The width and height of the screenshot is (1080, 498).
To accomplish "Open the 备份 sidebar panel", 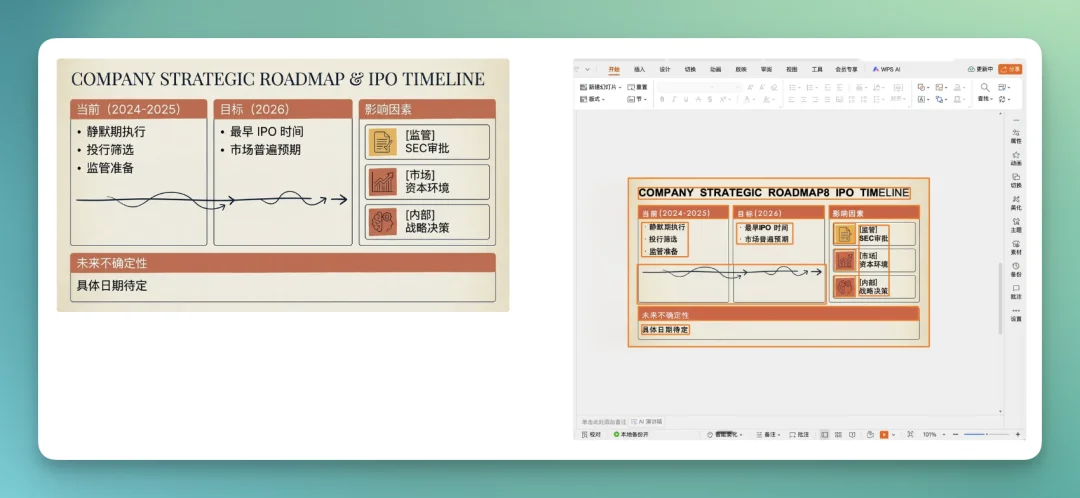I will [1016, 269].
